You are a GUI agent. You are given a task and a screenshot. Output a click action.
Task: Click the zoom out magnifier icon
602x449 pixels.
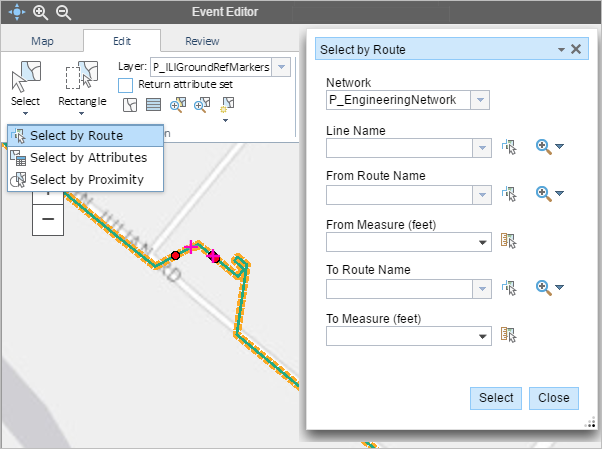(x=63, y=12)
